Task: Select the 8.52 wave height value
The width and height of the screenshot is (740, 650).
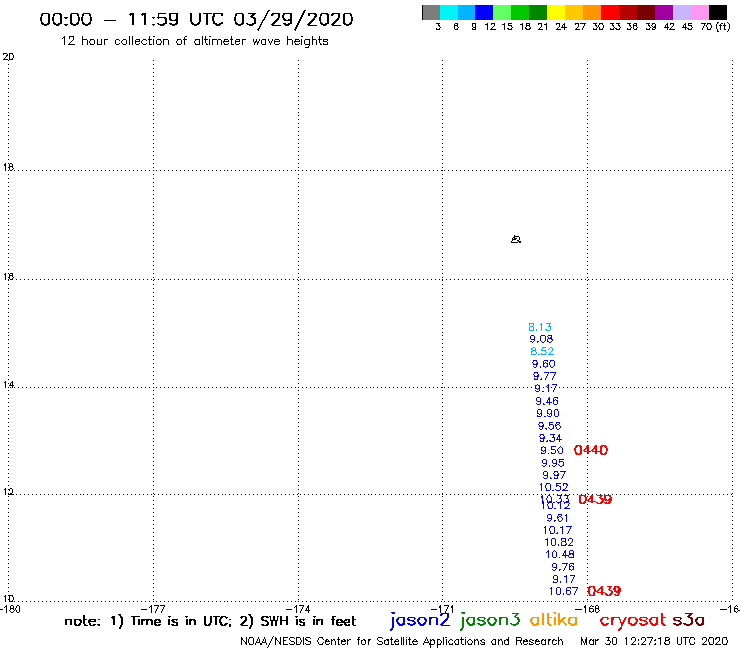Action: tap(542, 351)
